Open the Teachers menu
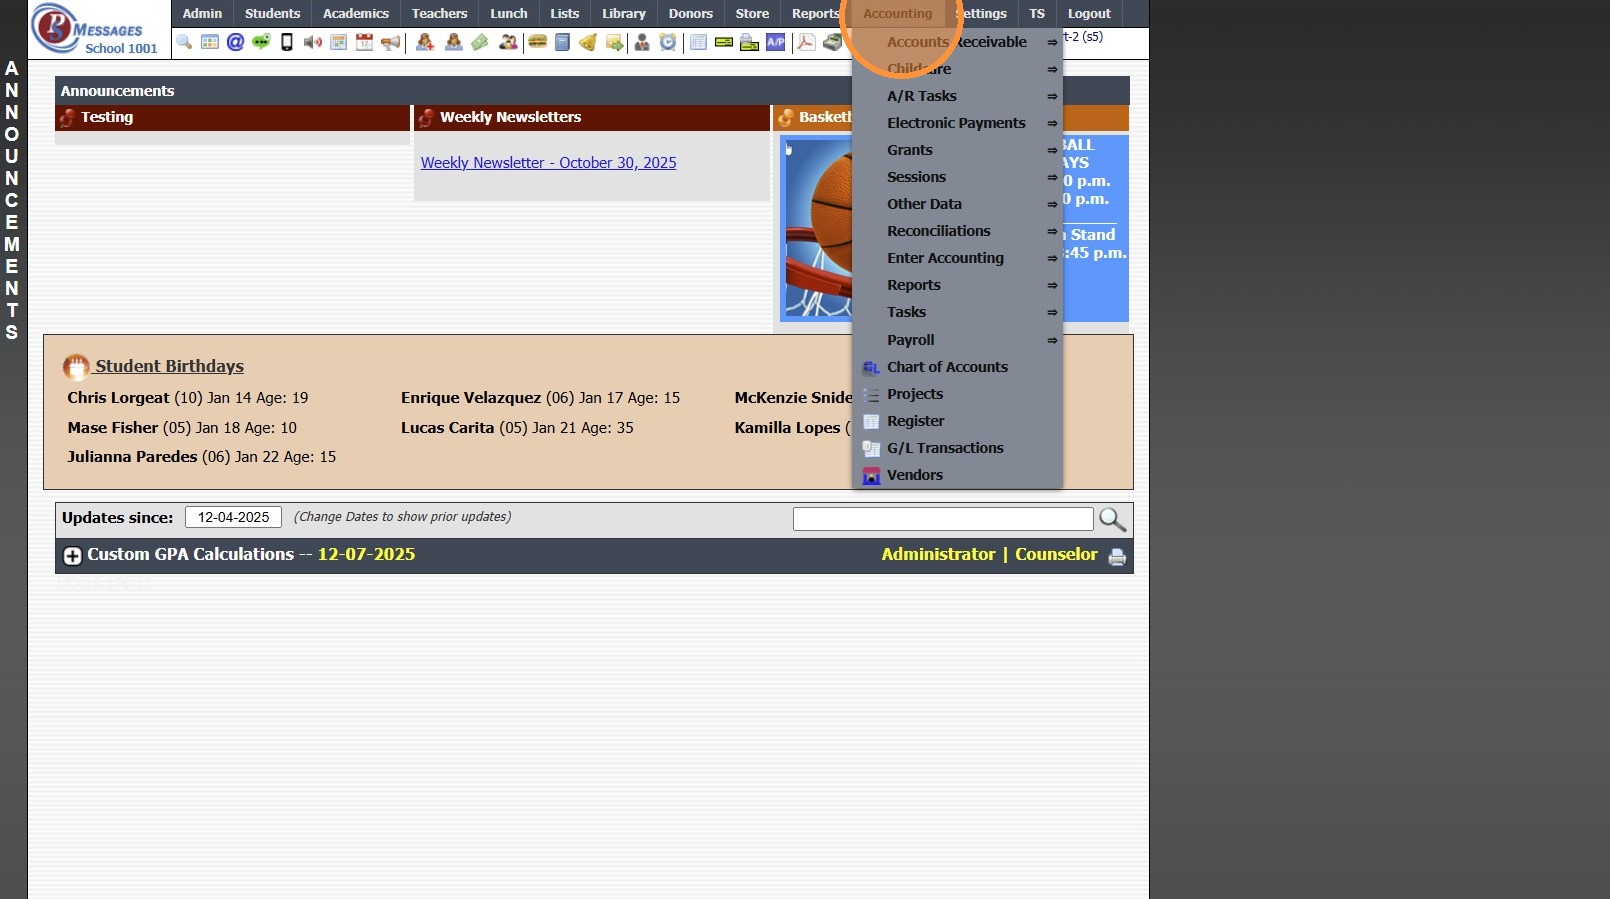 pos(439,14)
